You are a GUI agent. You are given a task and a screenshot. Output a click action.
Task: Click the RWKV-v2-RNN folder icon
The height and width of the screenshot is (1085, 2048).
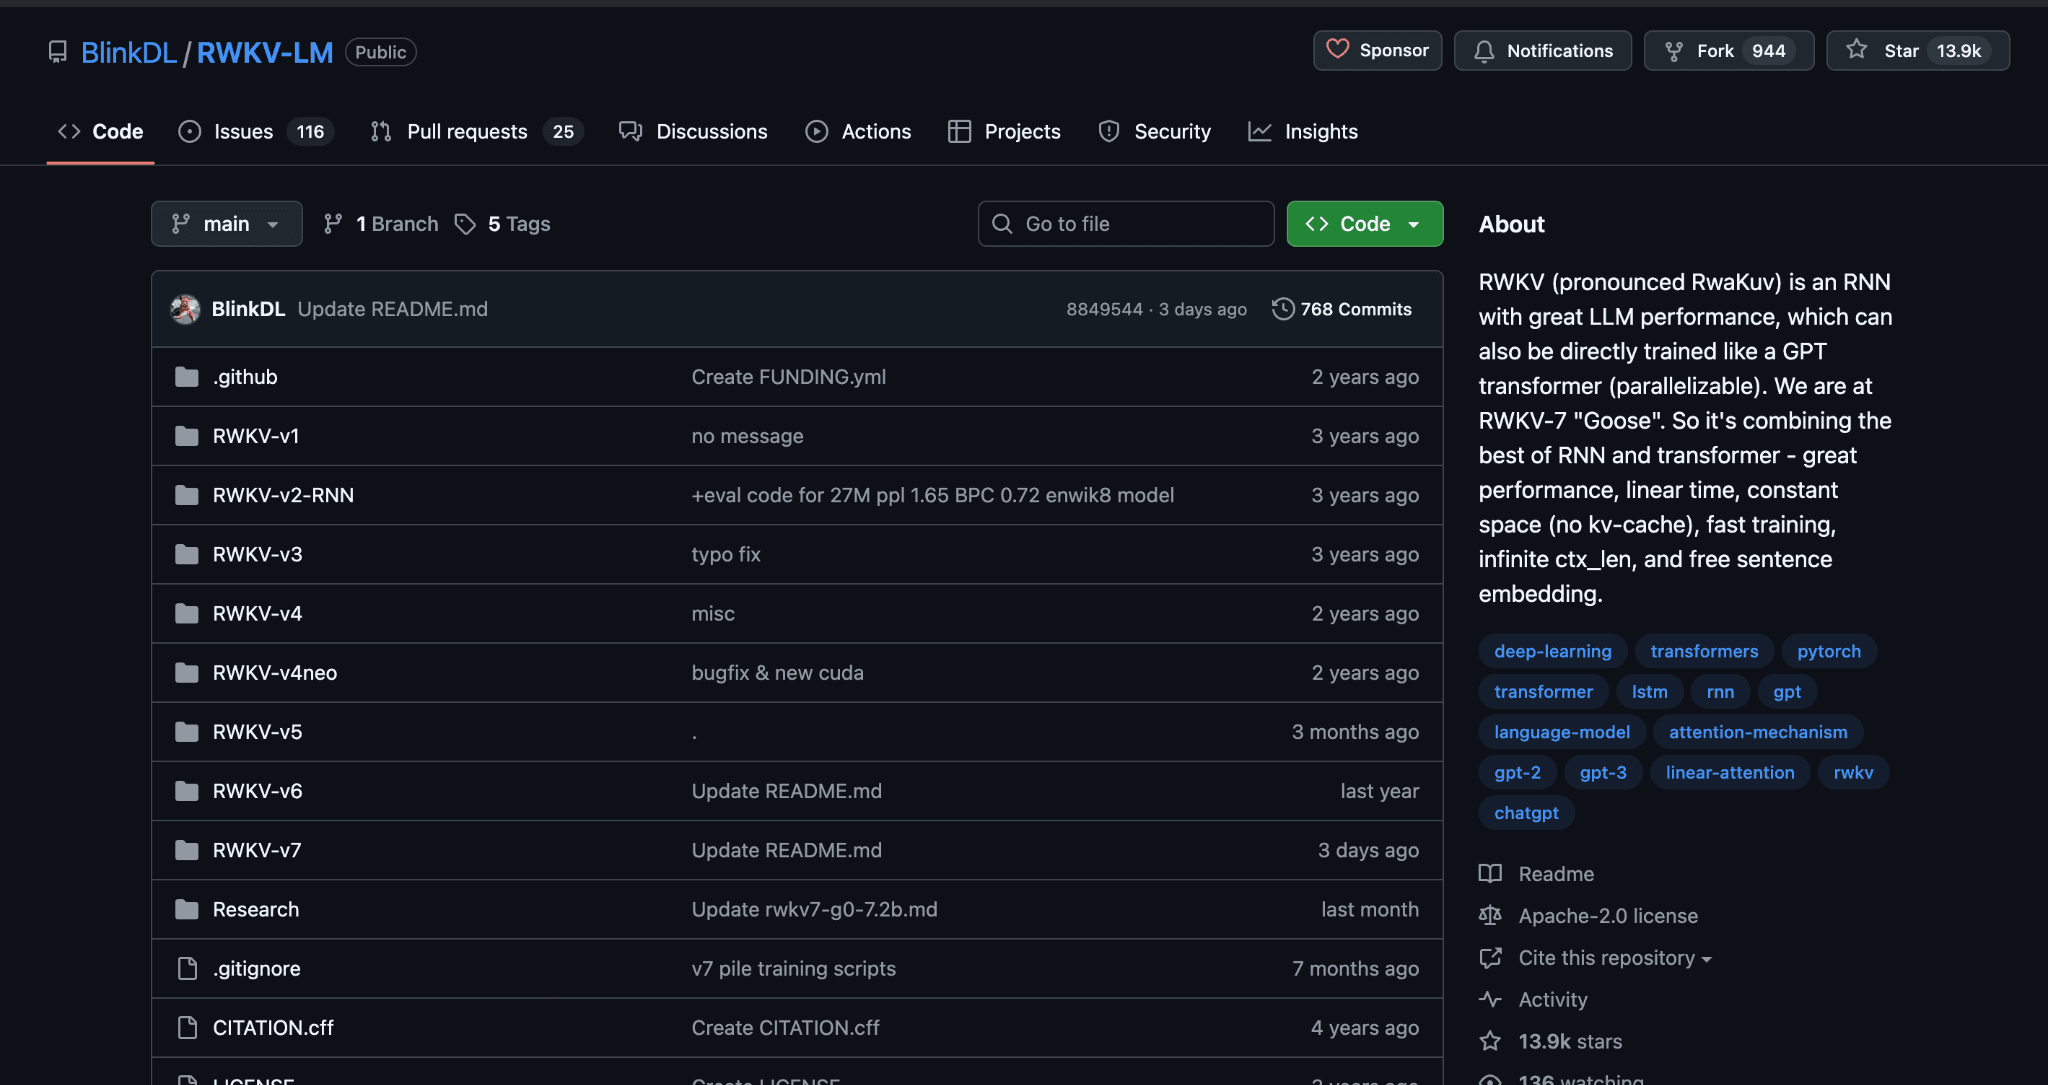[x=187, y=495]
